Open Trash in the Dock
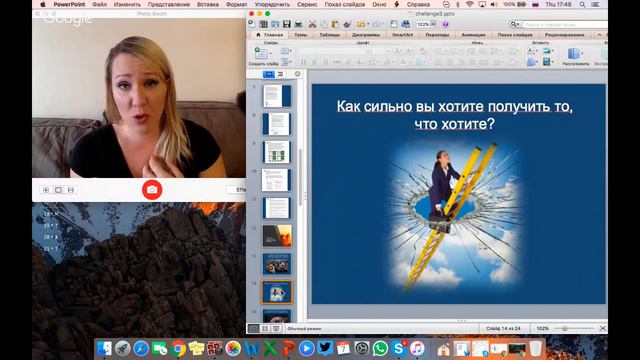The height and width of the screenshot is (360, 640). click(x=535, y=349)
